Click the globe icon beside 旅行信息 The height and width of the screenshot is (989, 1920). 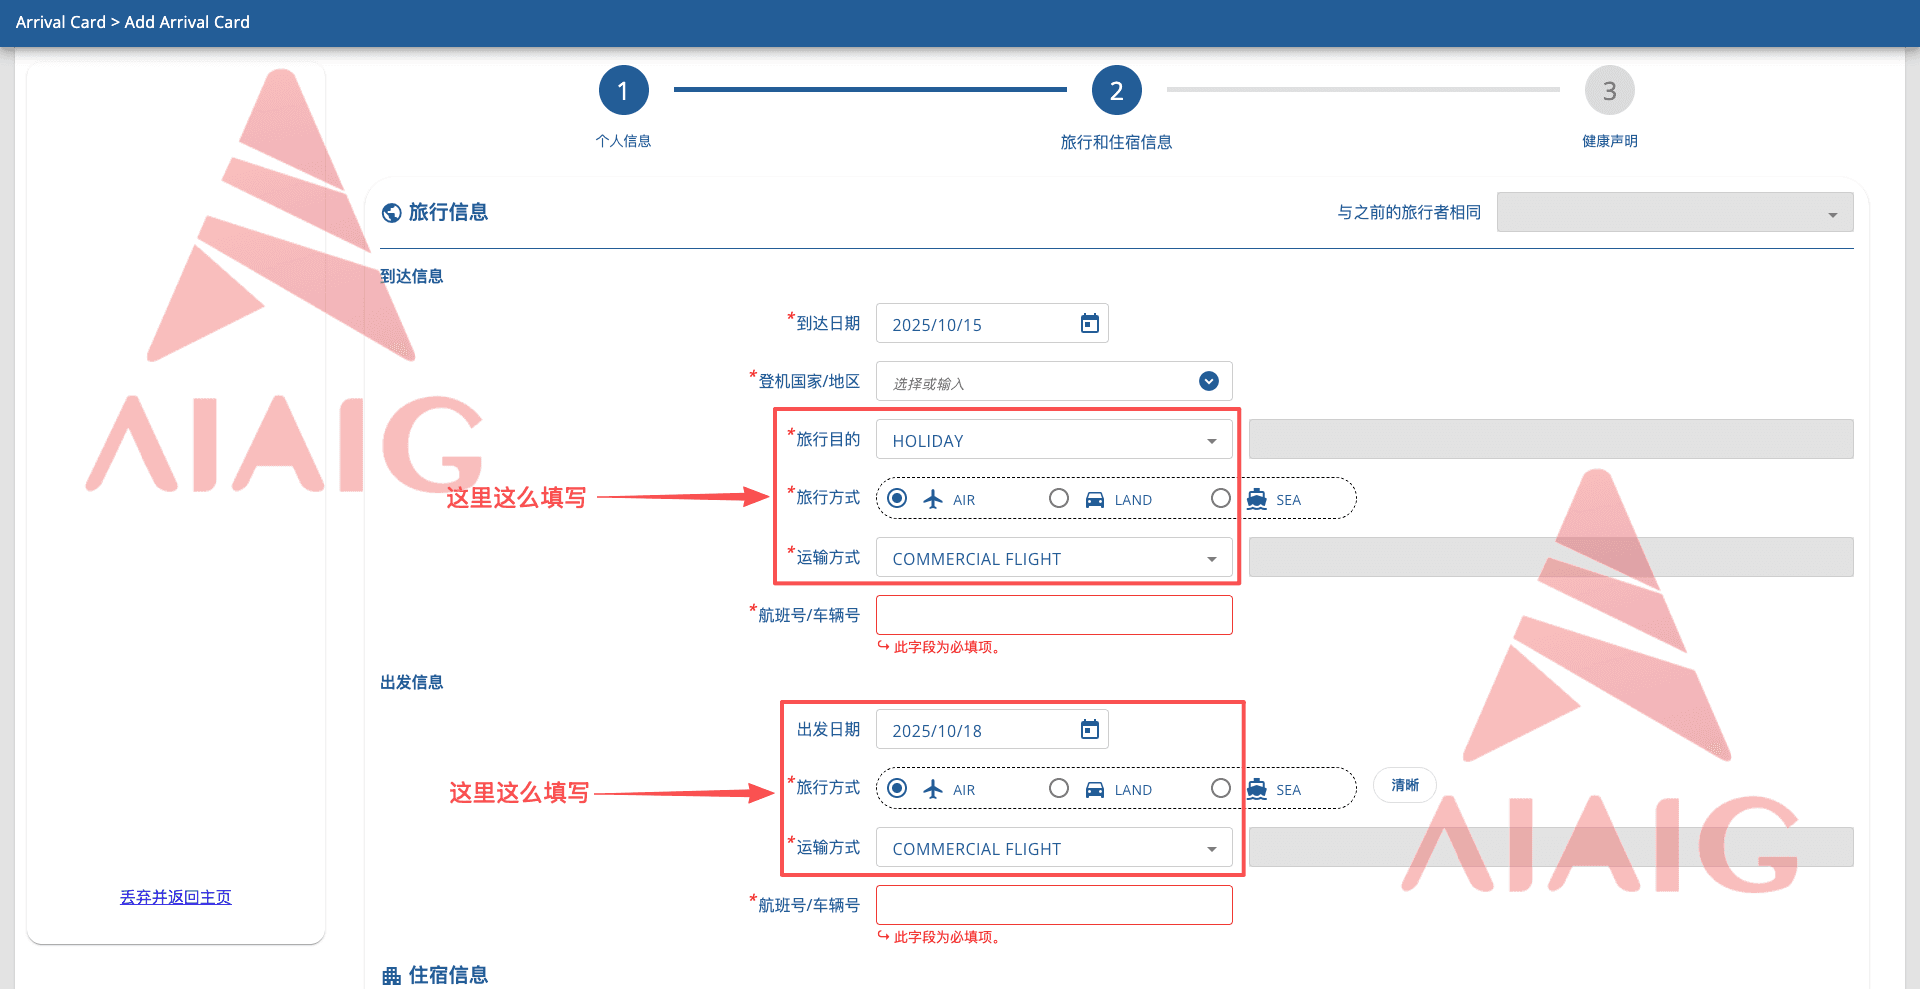pyautogui.click(x=392, y=212)
